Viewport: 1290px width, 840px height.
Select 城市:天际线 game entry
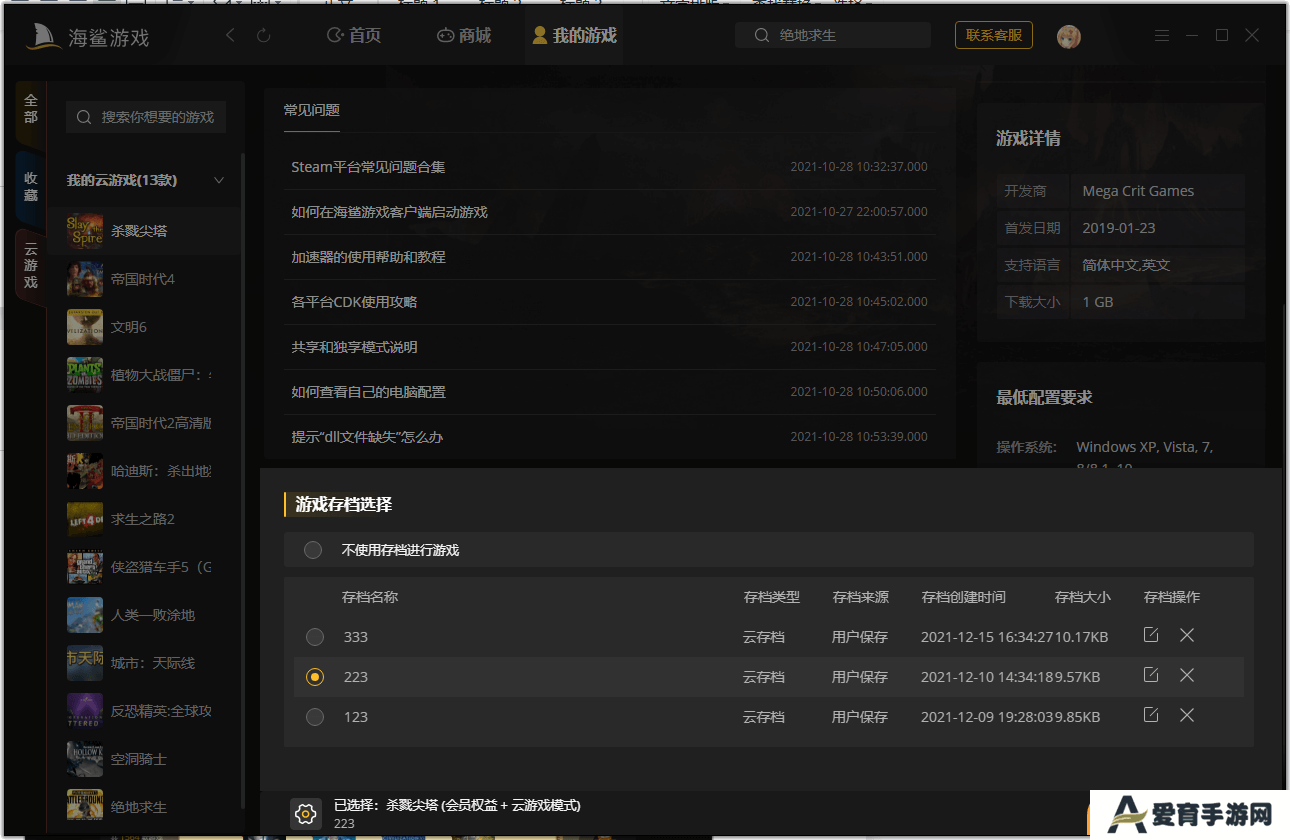(x=146, y=663)
